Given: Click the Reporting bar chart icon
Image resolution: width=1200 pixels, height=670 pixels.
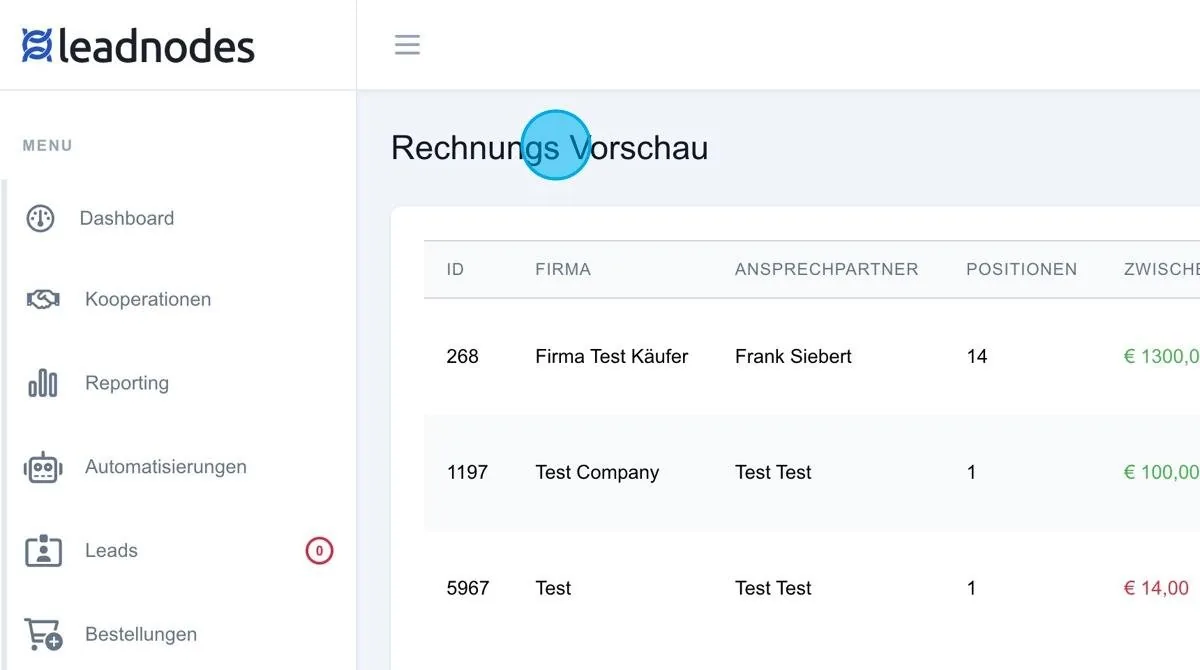Looking at the screenshot, I should (42, 383).
